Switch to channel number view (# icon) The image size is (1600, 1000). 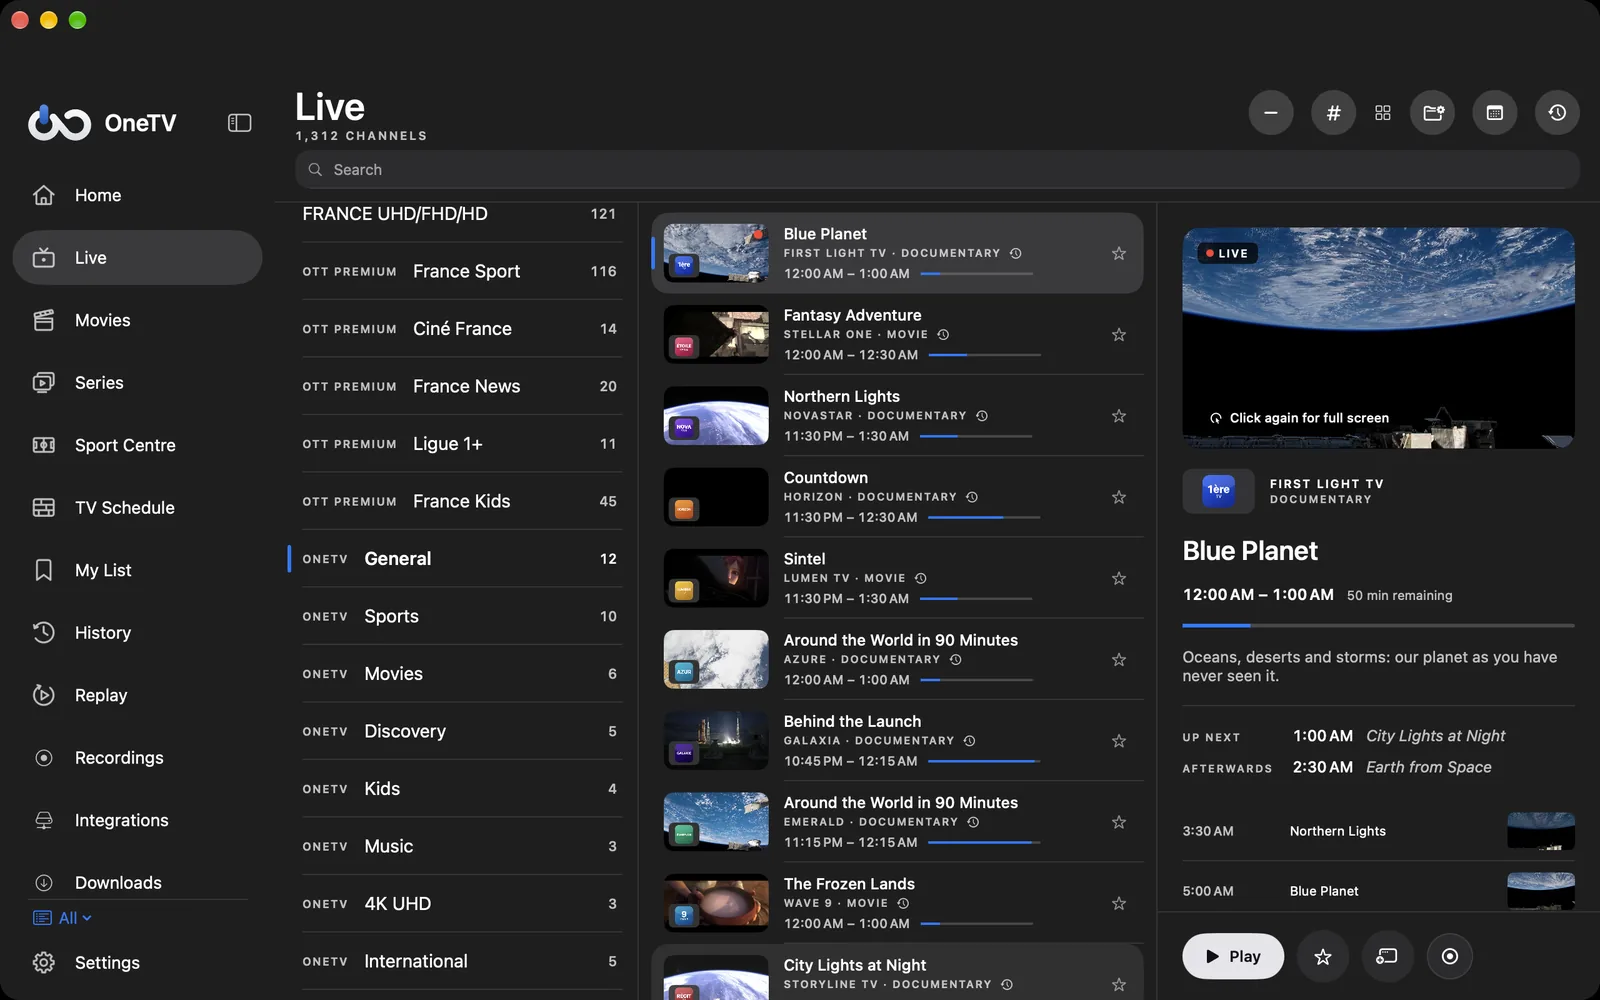tap(1333, 113)
